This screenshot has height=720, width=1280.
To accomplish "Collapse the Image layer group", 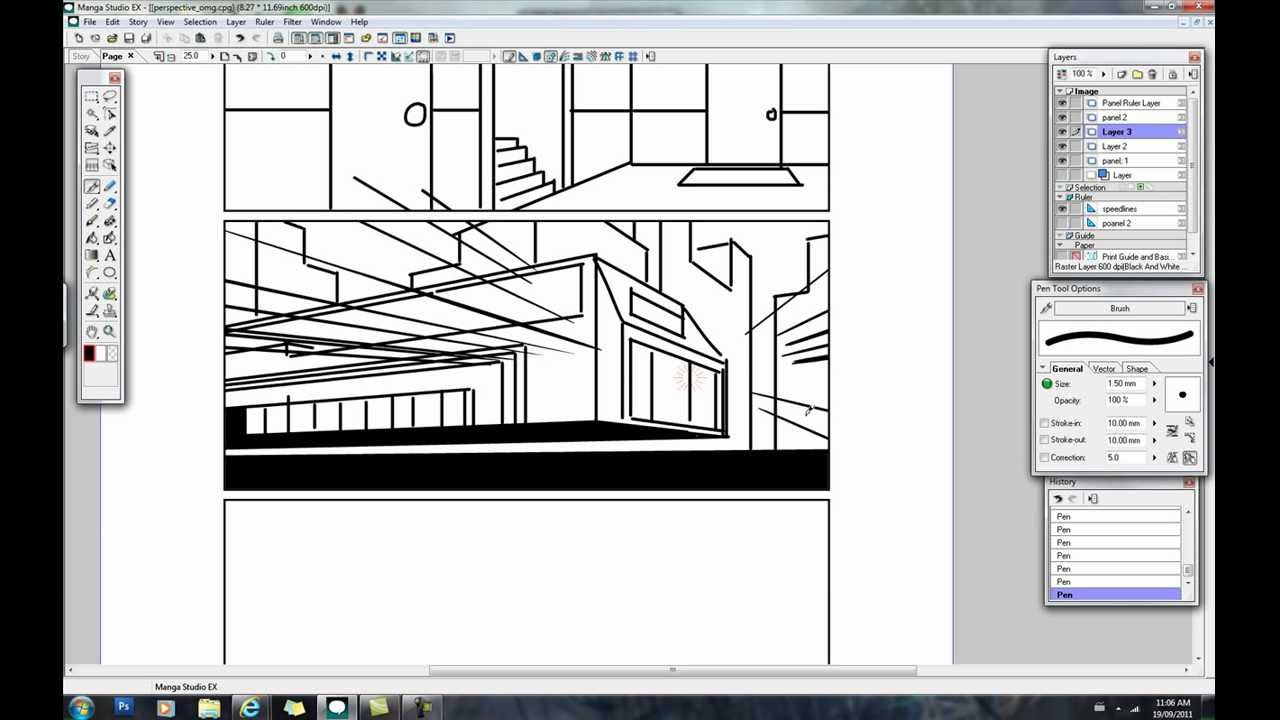I will pyautogui.click(x=1060, y=91).
